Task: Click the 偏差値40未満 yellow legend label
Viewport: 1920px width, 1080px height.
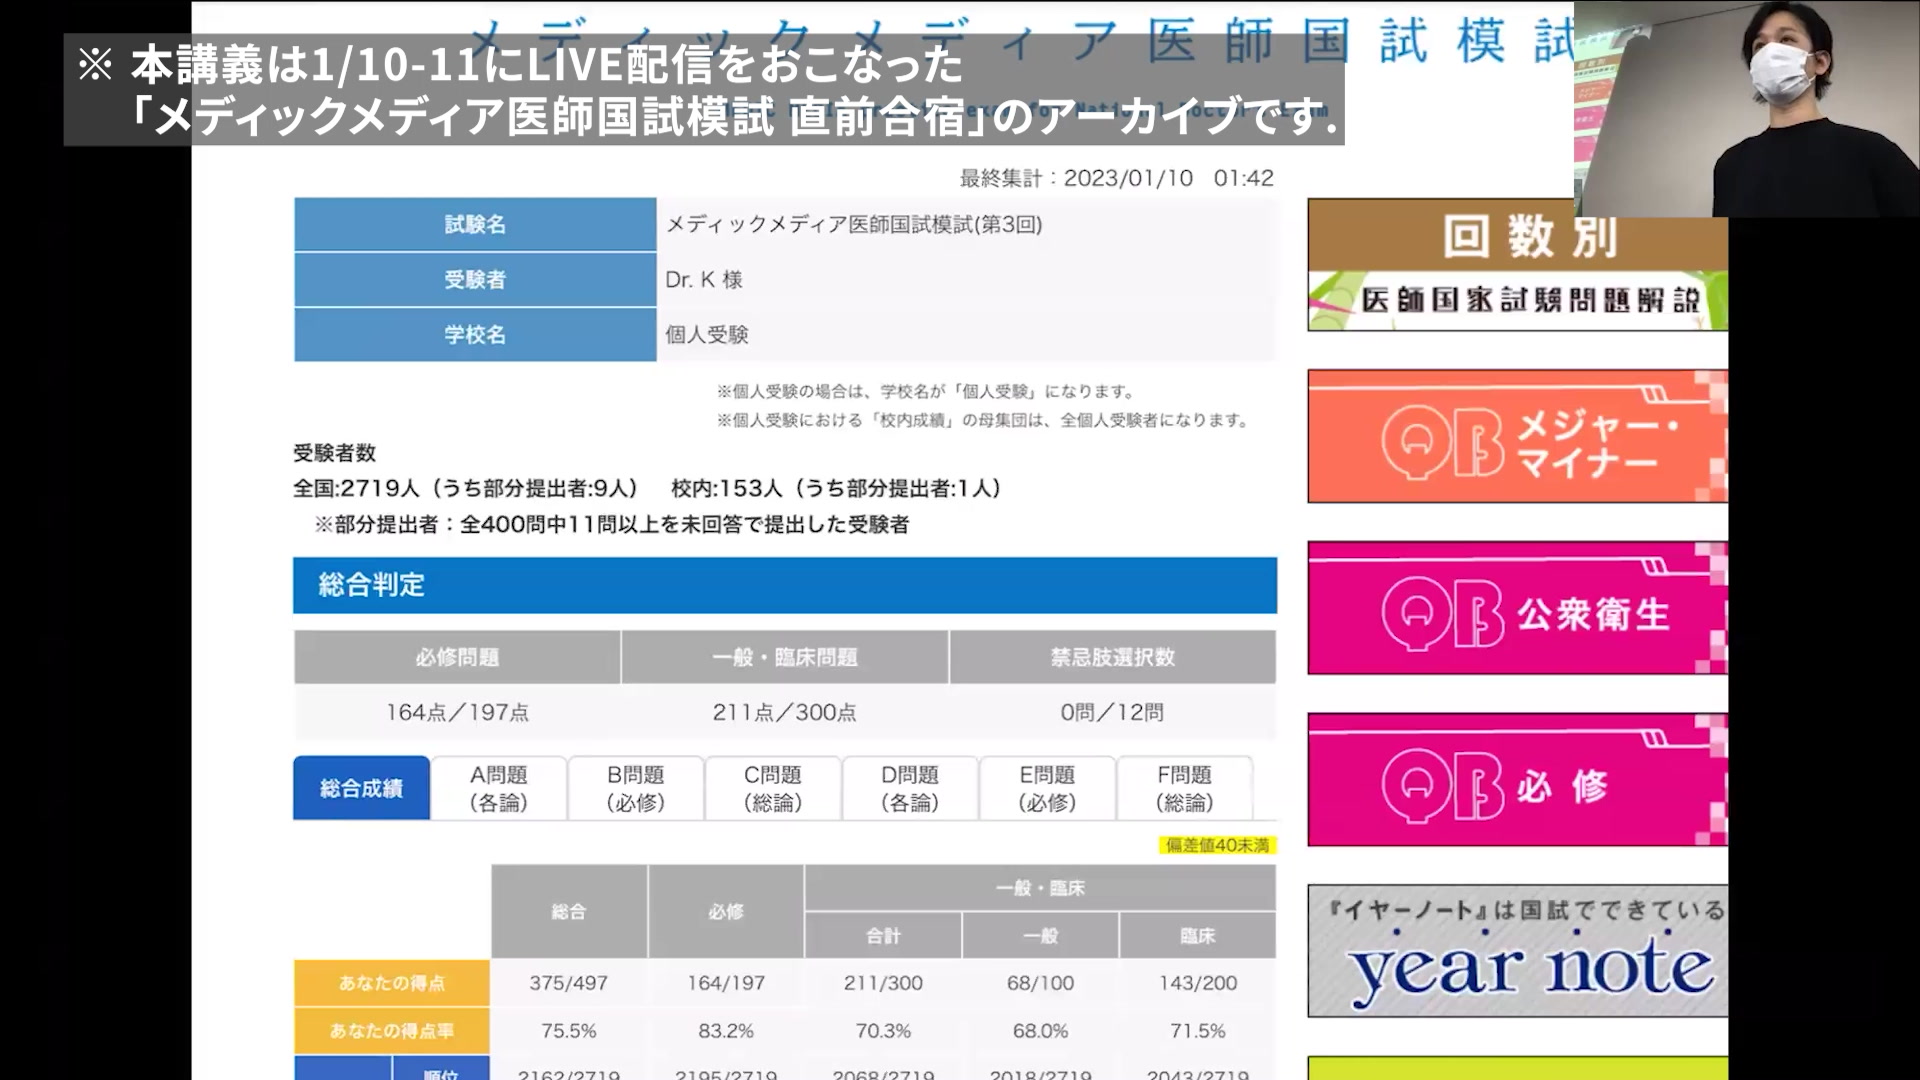Action: click(x=1216, y=845)
